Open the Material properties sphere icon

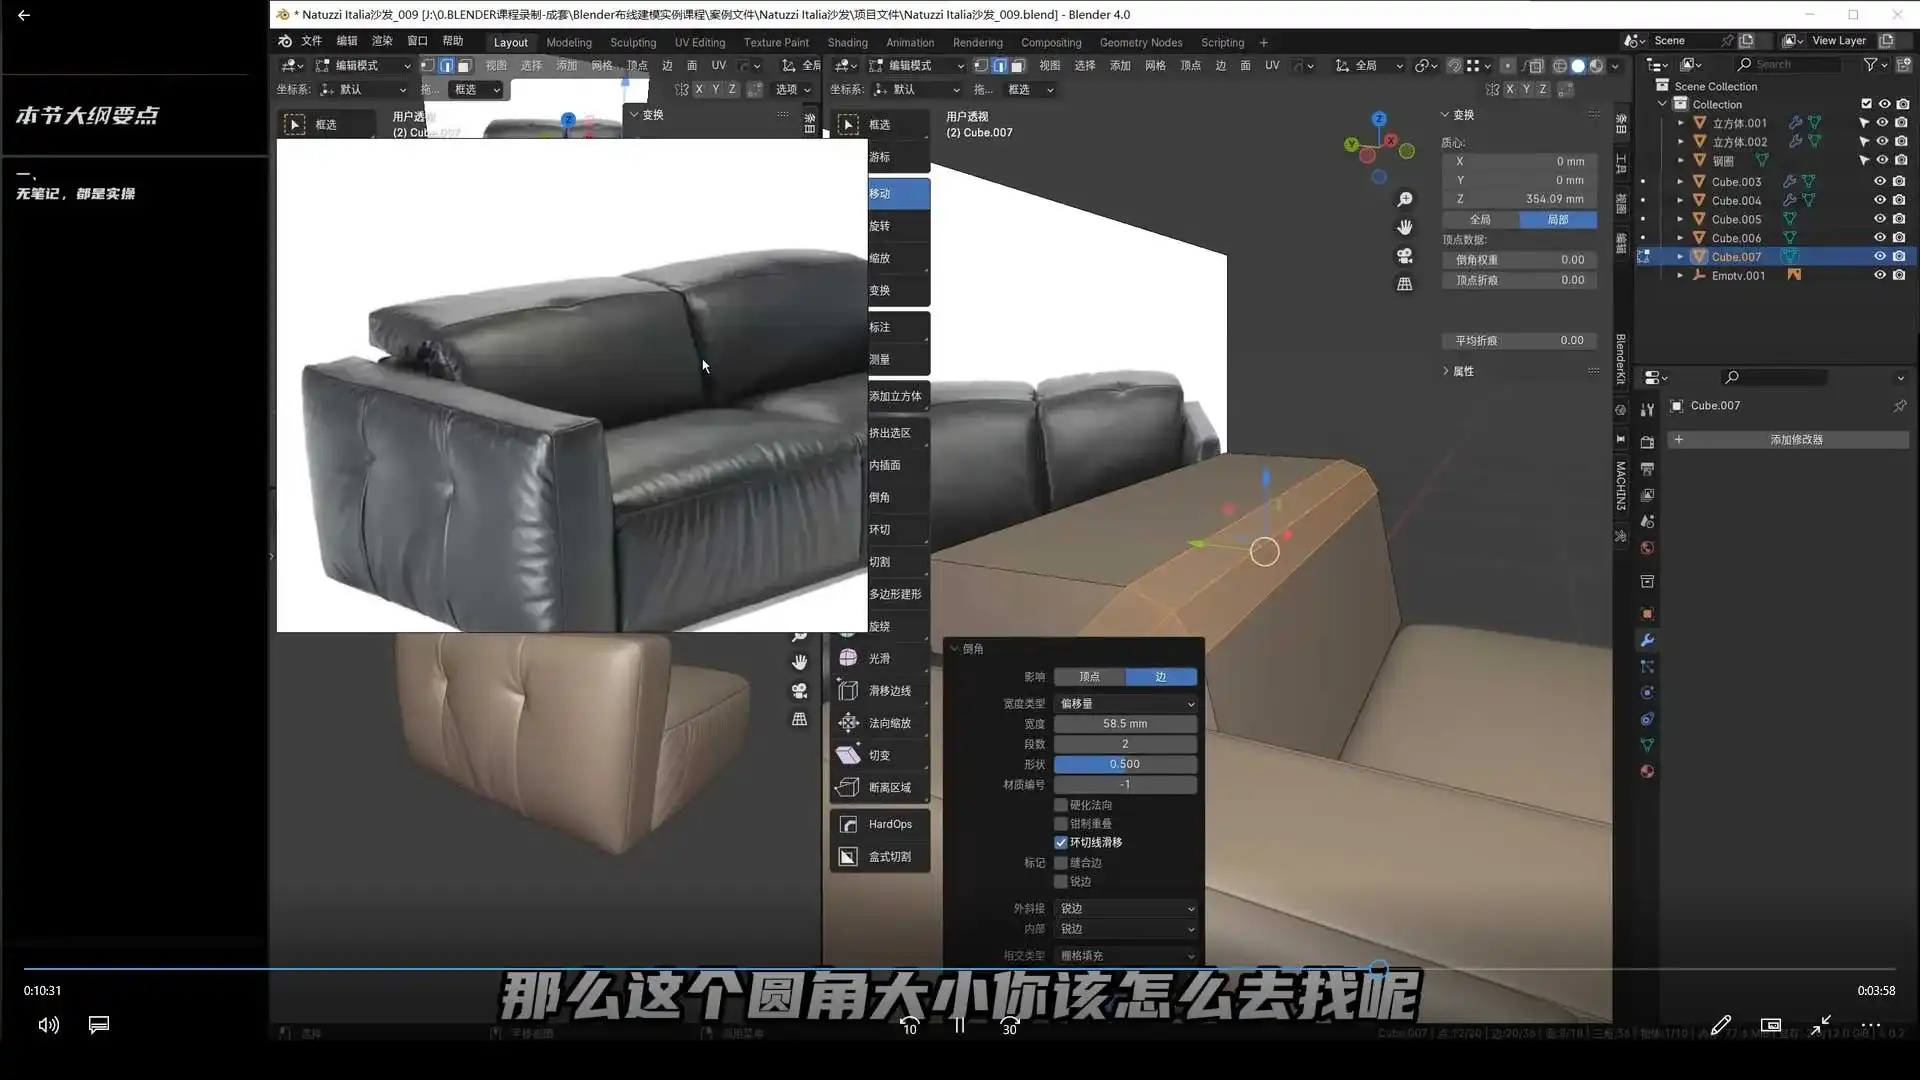1648,772
